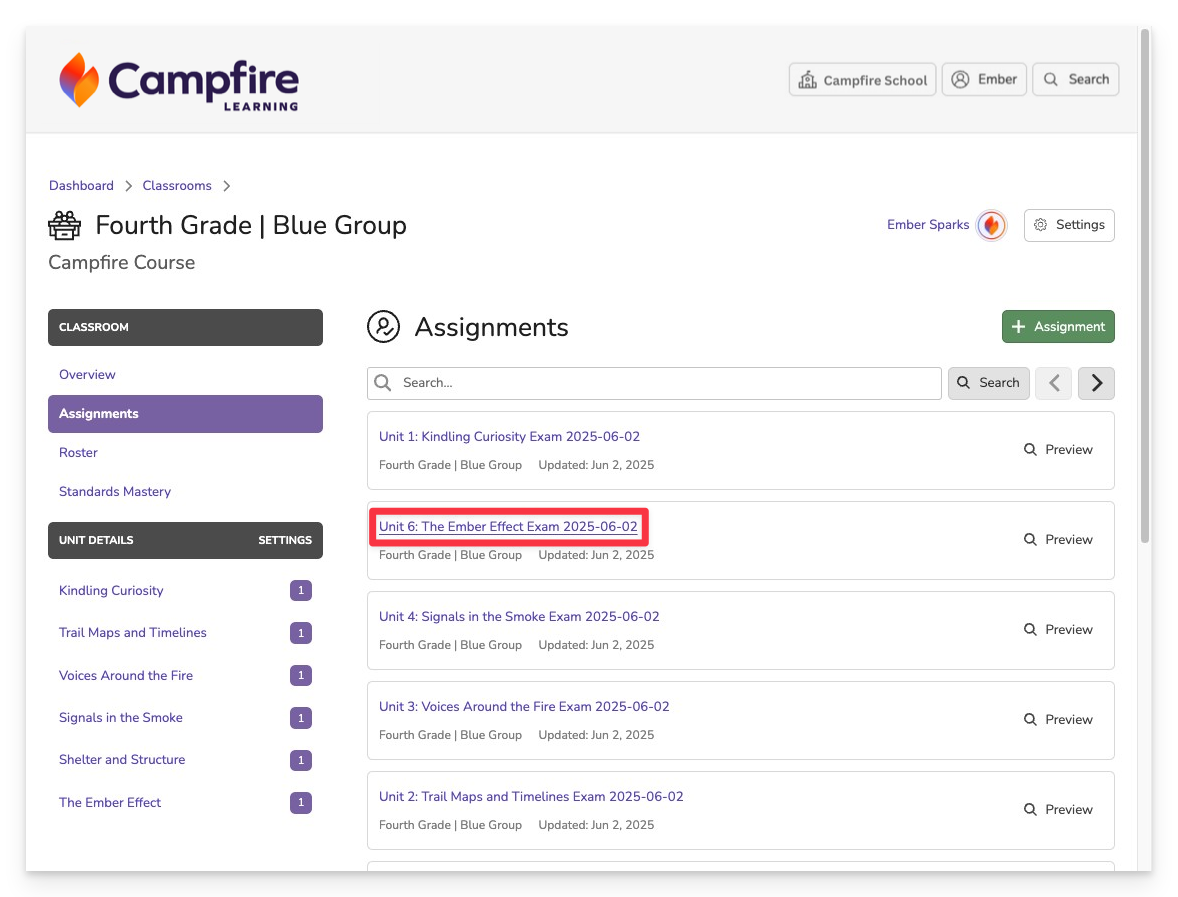Preview the Unit 2 Trail Maps exam

tap(1059, 809)
